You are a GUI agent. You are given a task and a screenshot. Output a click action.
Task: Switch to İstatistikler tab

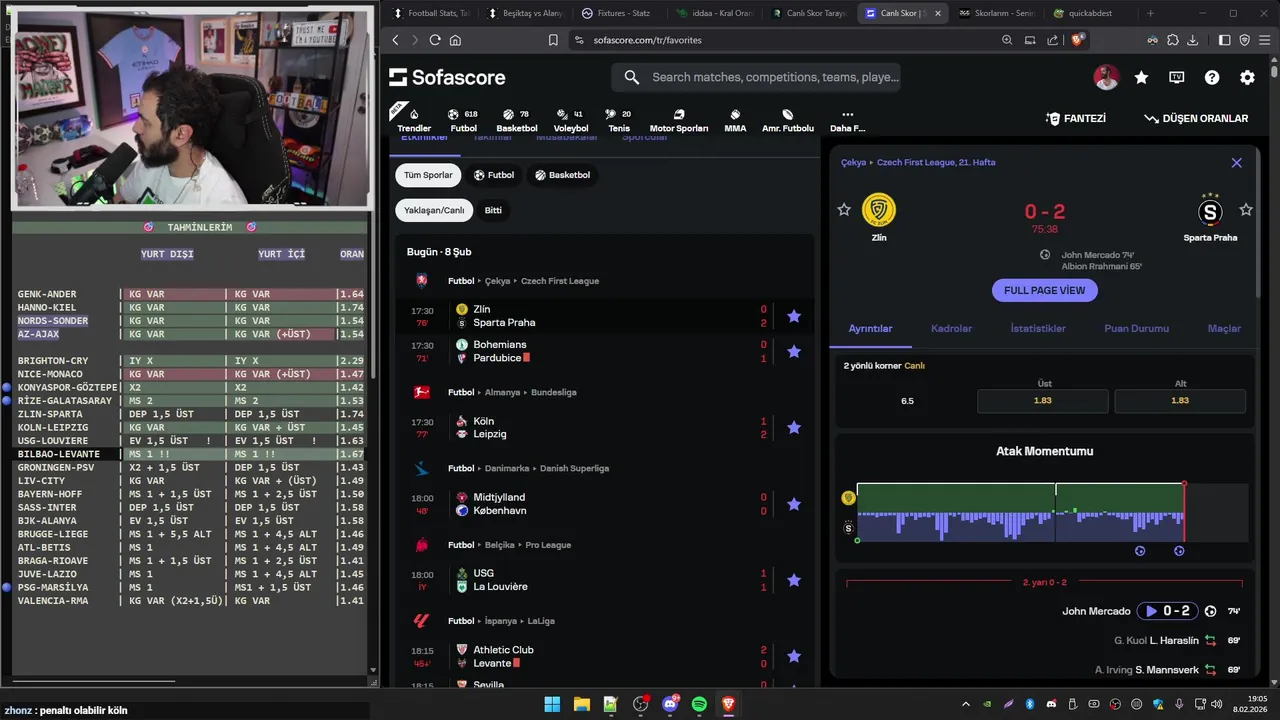pos(1038,328)
